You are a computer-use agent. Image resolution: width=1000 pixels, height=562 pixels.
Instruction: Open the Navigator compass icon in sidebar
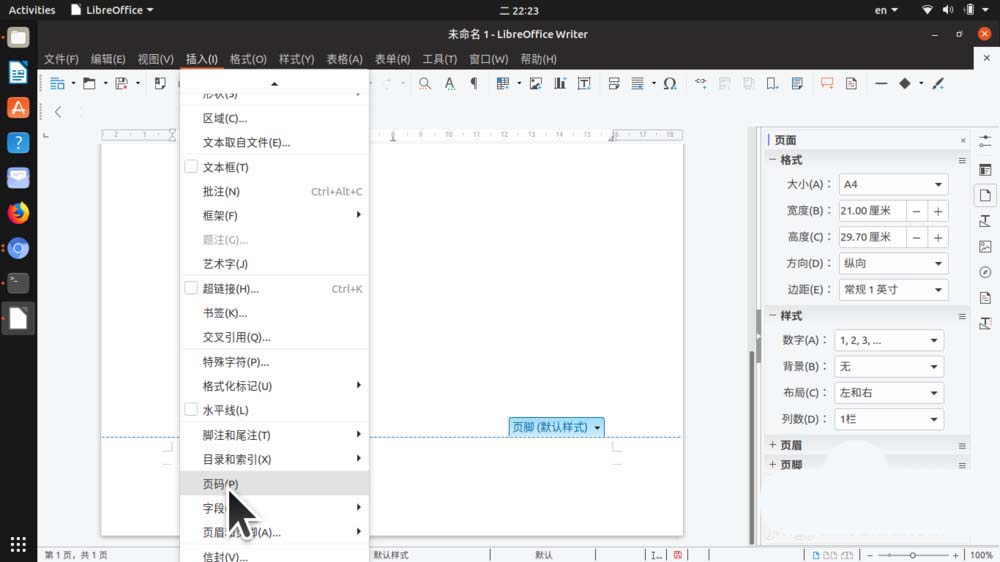click(985, 272)
